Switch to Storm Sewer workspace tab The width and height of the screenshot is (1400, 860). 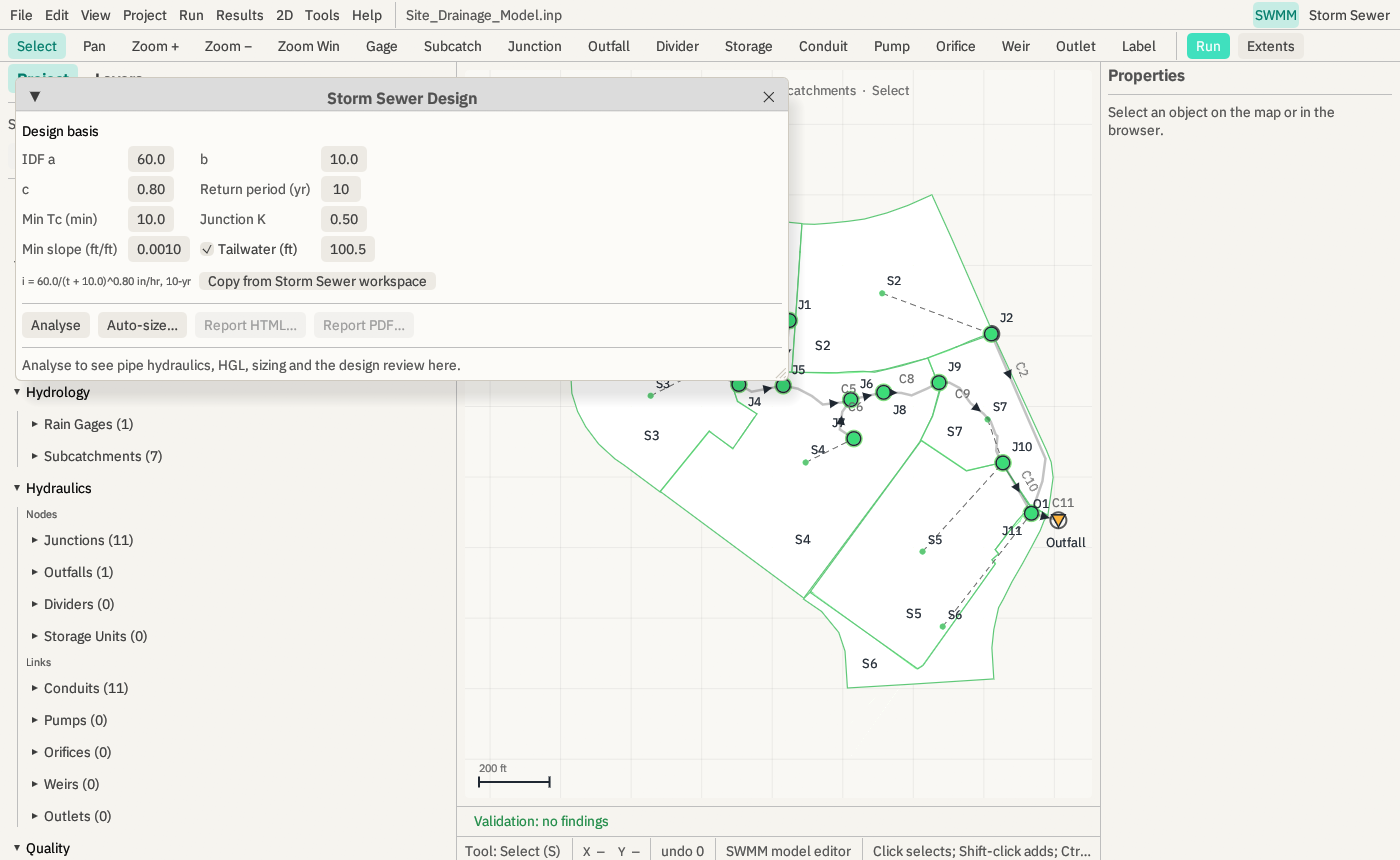click(x=1349, y=15)
